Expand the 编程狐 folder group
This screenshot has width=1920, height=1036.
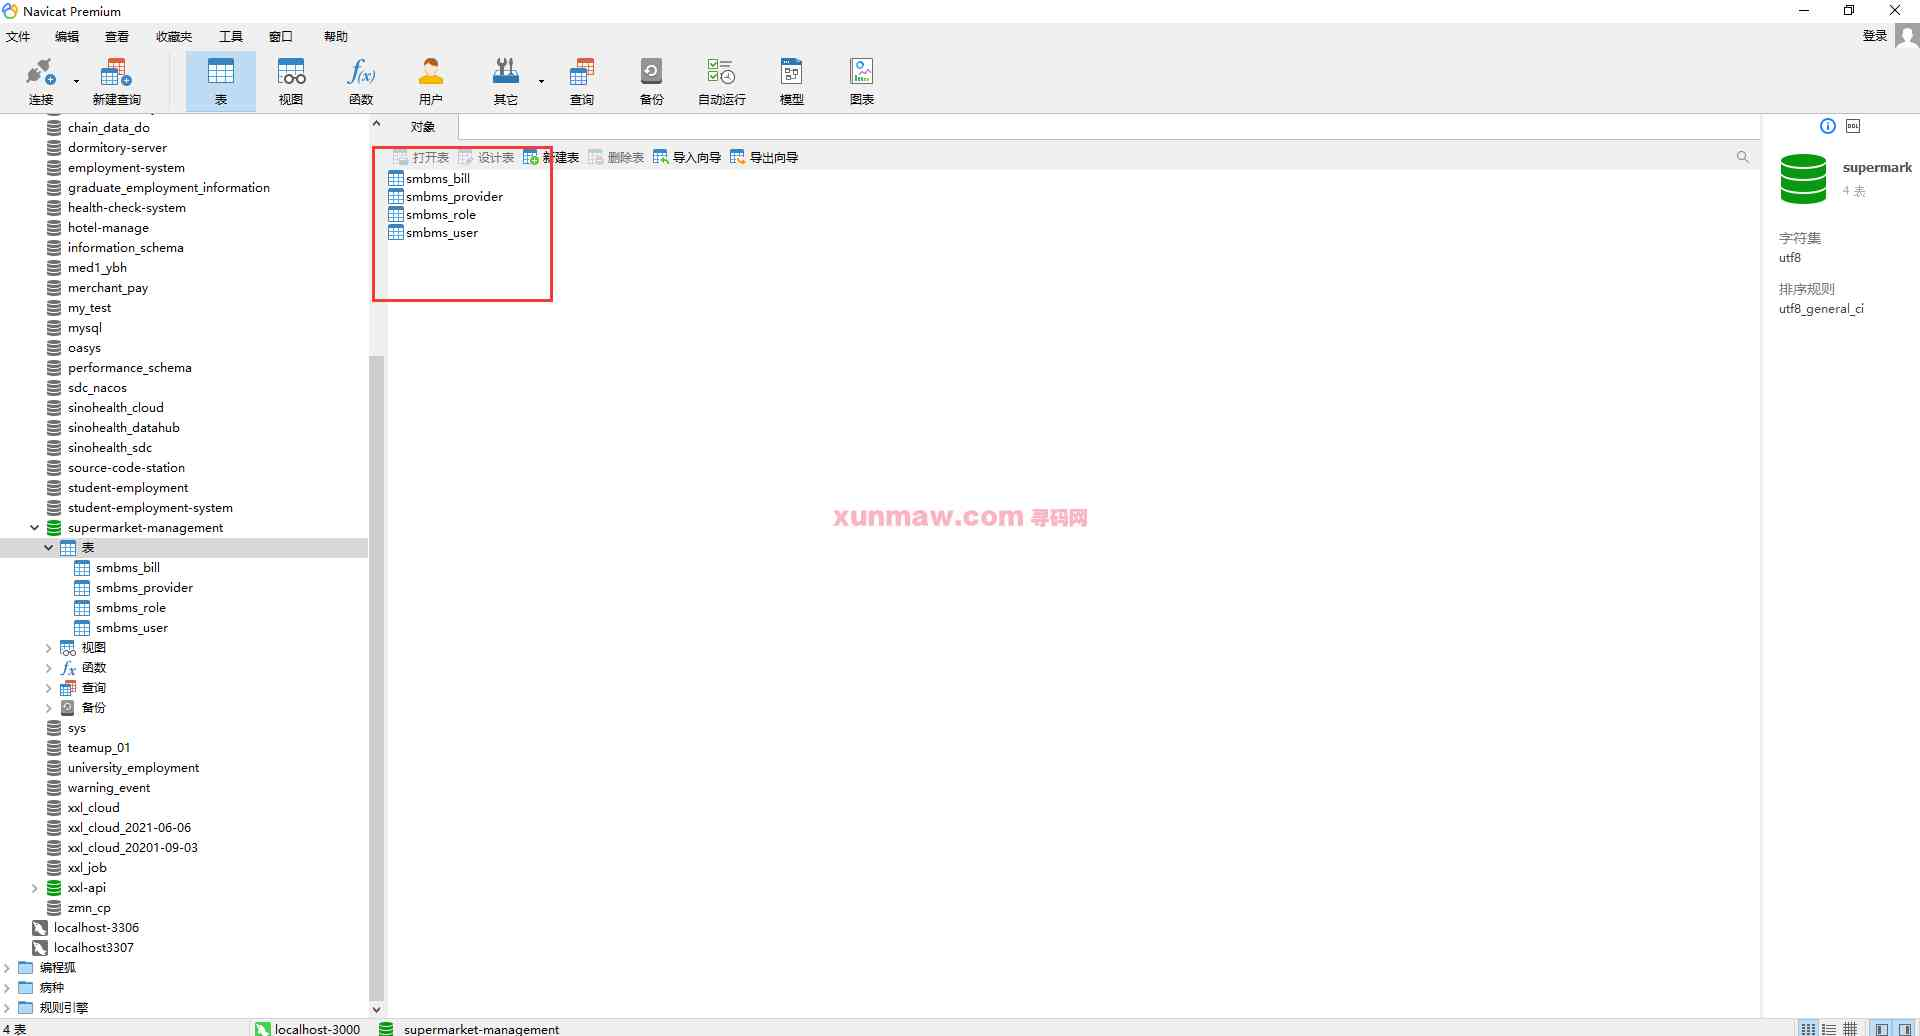[7, 967]
